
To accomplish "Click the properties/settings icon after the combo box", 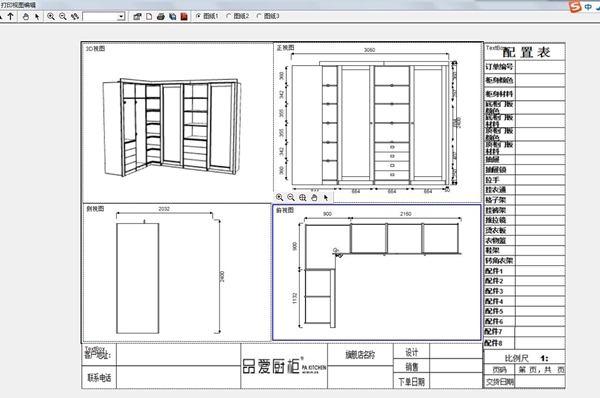I will point(137,16).
